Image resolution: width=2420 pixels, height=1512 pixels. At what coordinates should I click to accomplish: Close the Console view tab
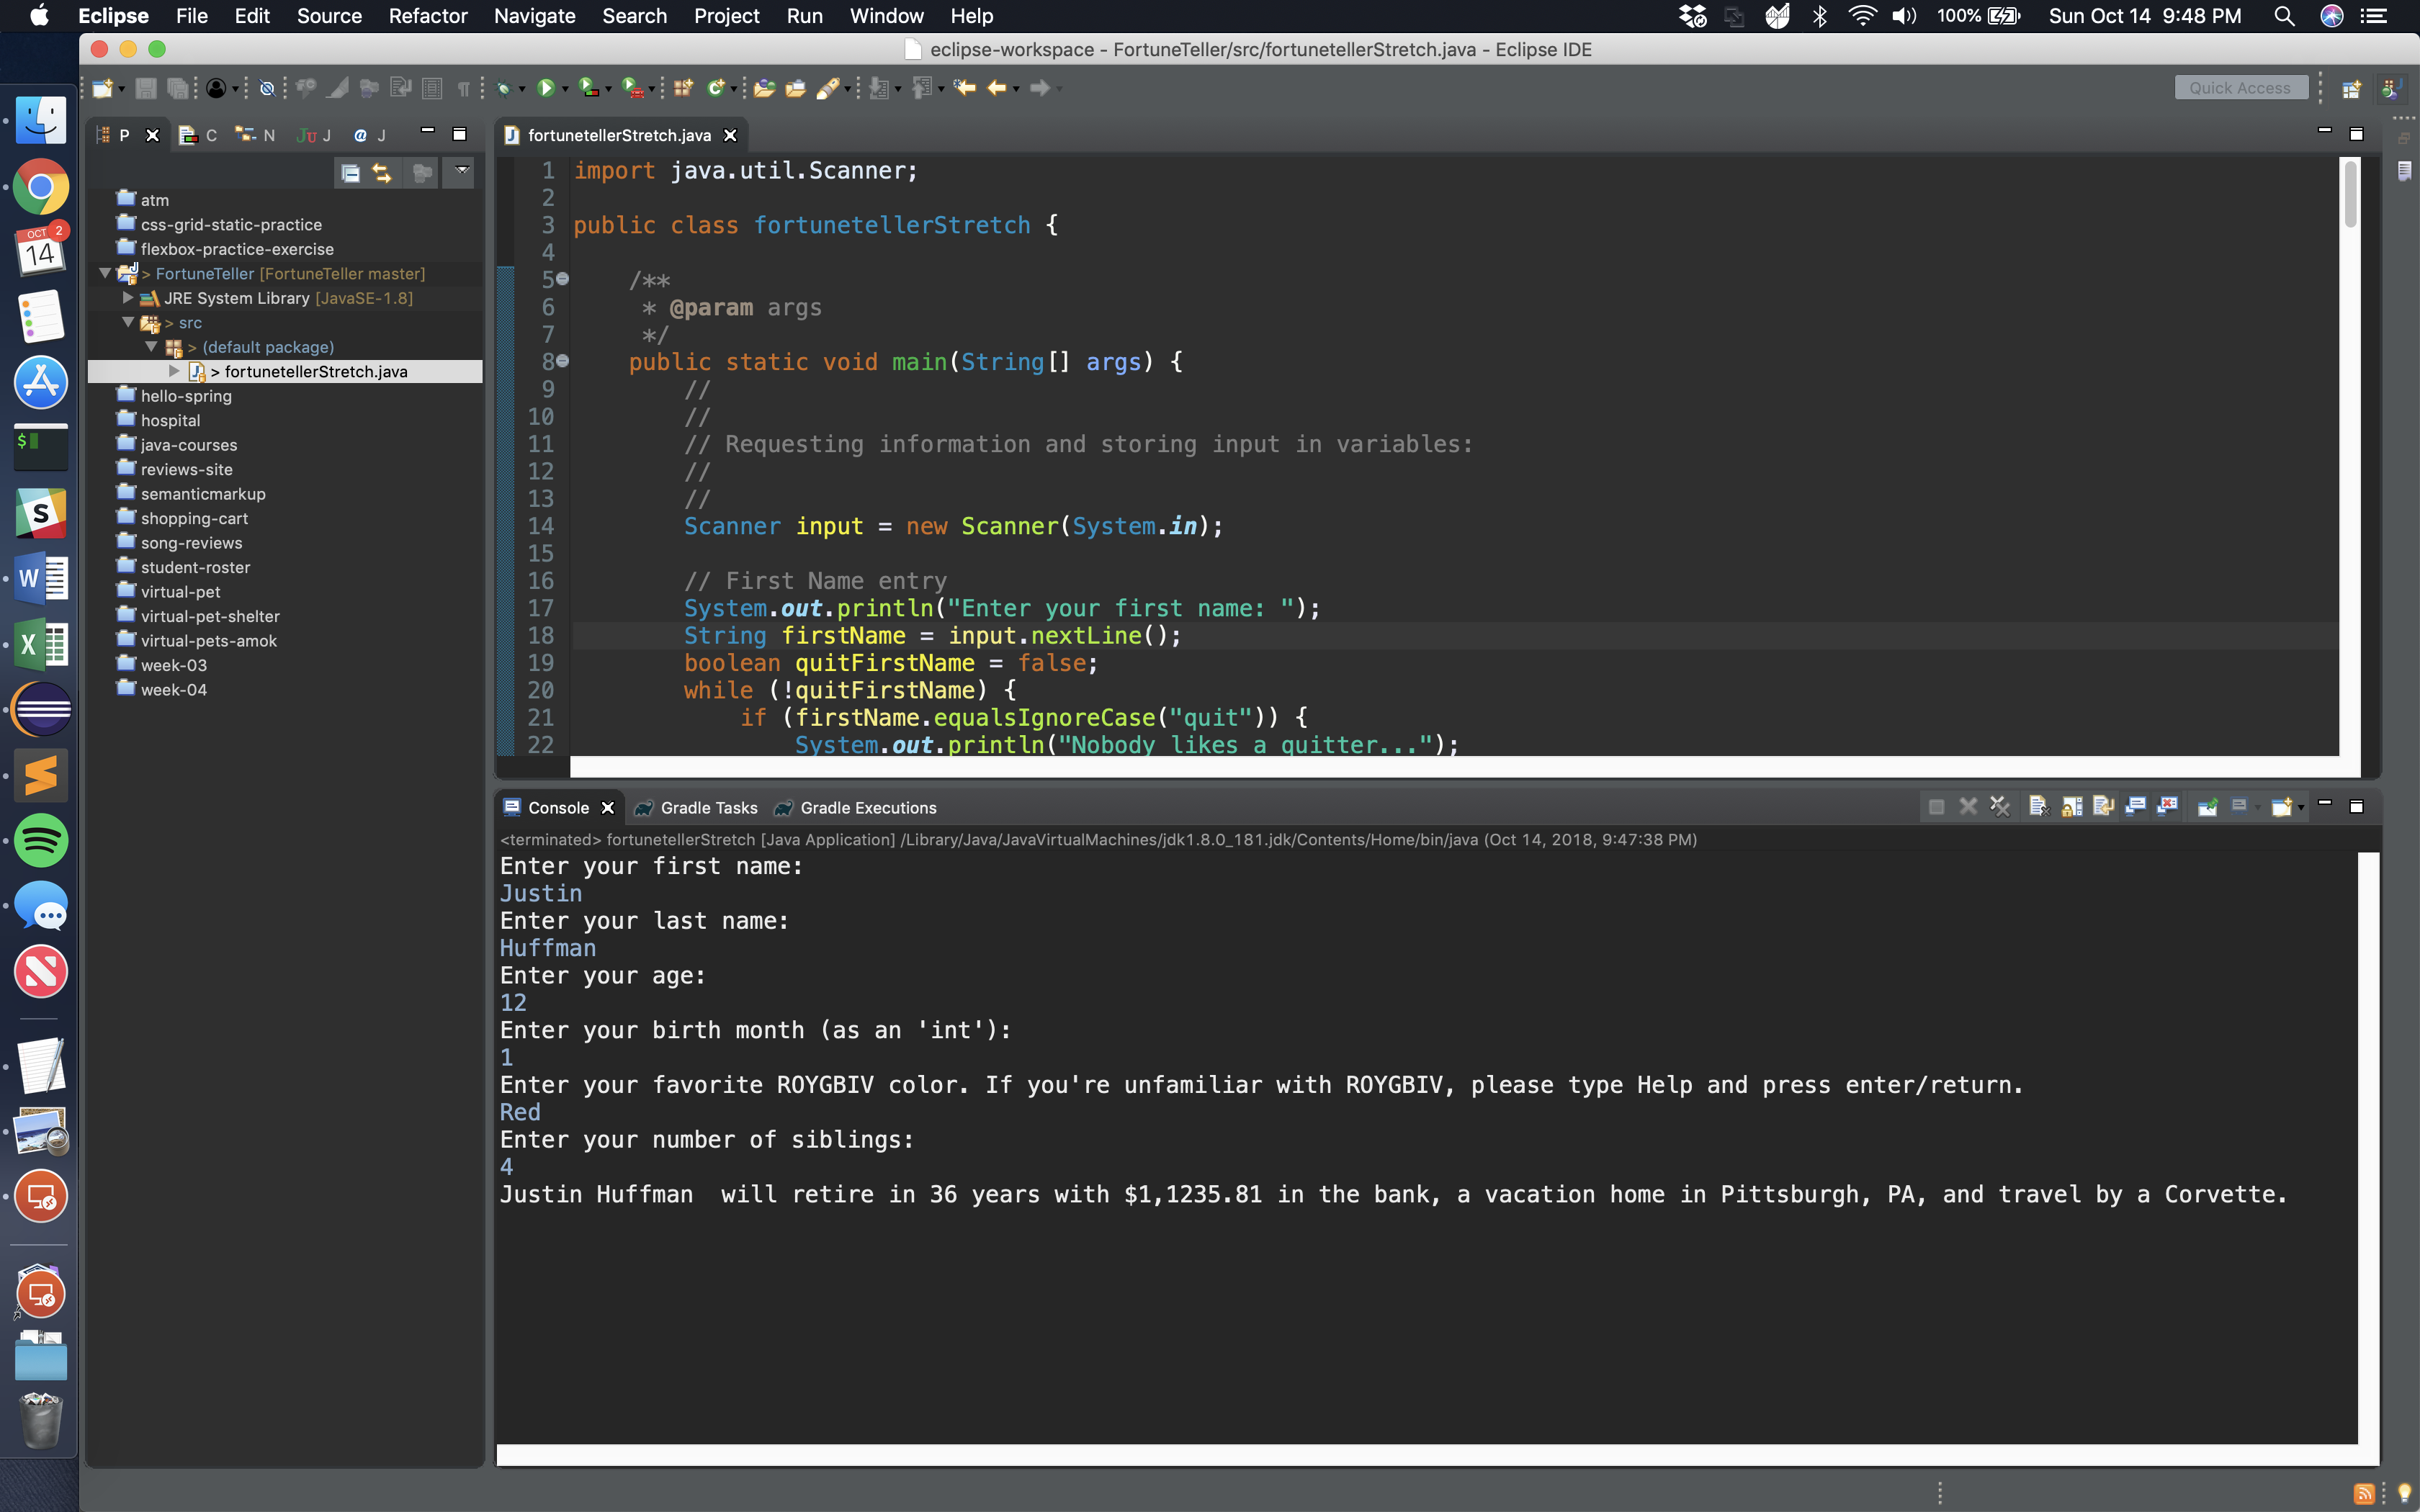point(607,808)
